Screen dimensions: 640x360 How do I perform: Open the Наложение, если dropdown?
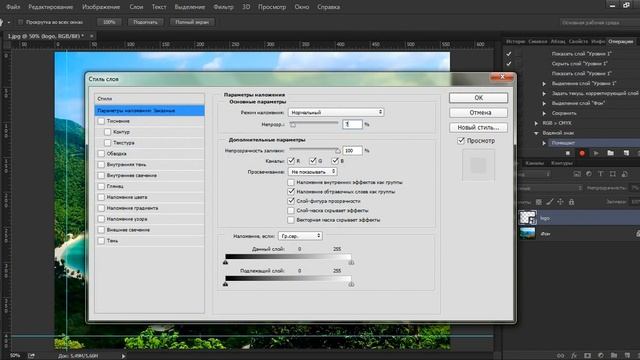click(x=300, y=236)
